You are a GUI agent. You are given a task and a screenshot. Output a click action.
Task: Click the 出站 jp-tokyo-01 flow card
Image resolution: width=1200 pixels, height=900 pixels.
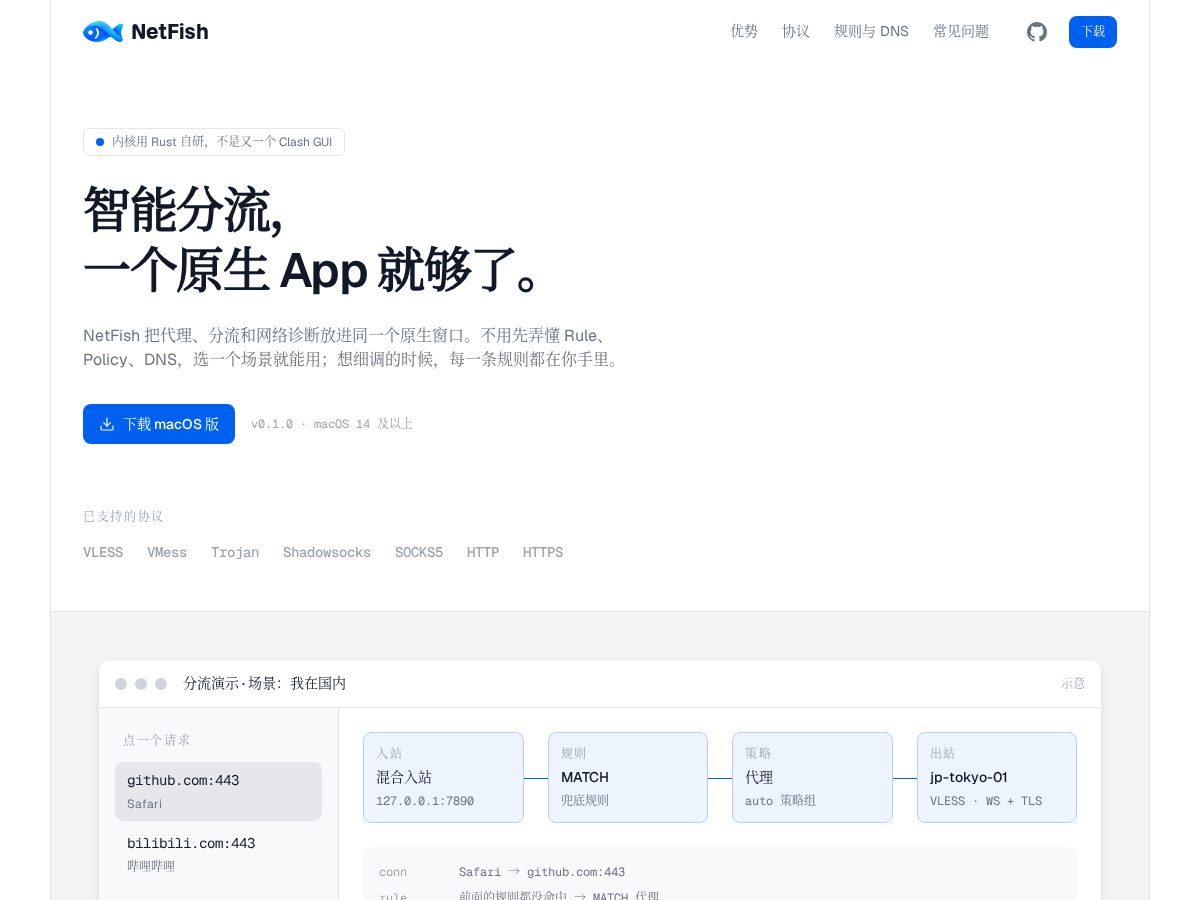pos(997,777)
